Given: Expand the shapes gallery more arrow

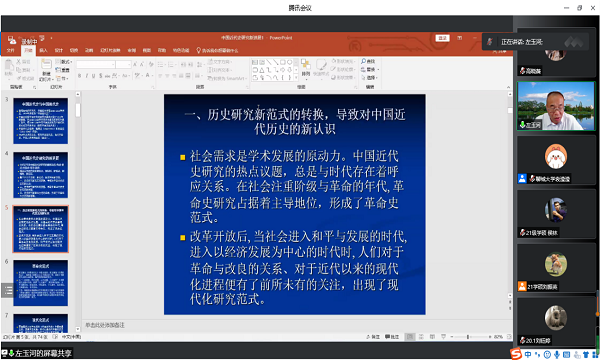Looking at the screenshot, I should (296, 78).
